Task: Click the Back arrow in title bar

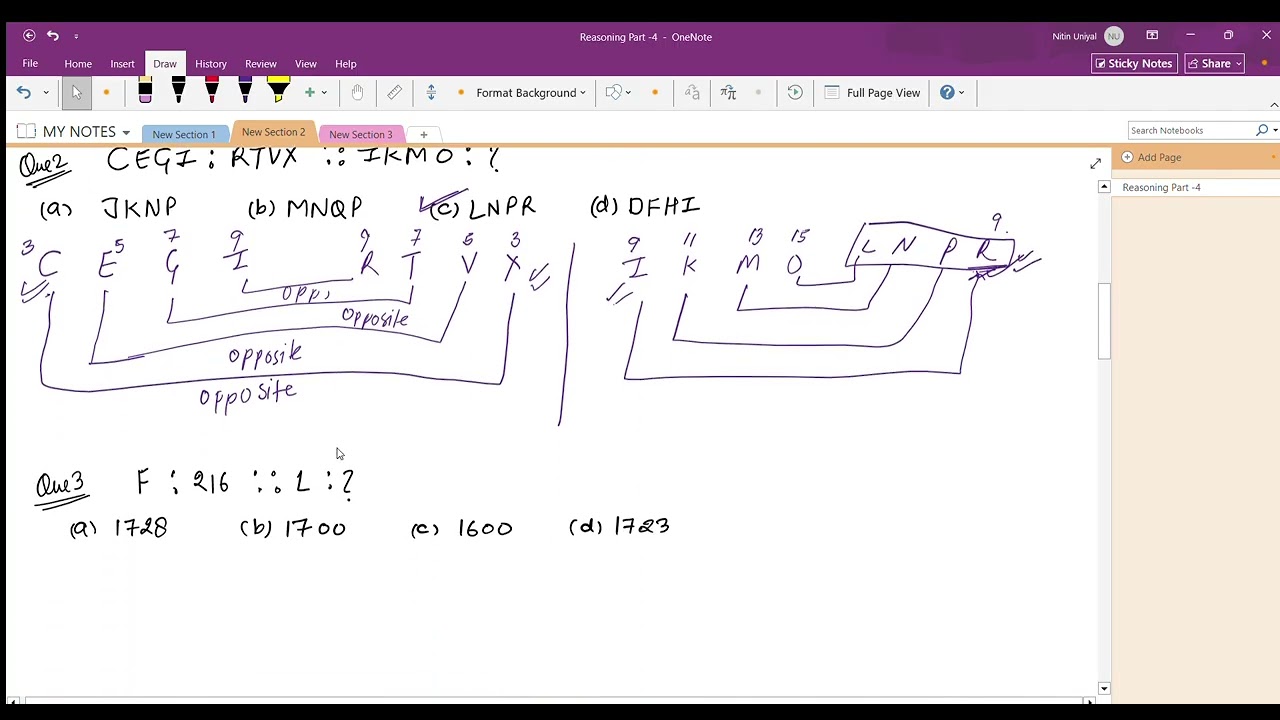Action: click(29, 36)
